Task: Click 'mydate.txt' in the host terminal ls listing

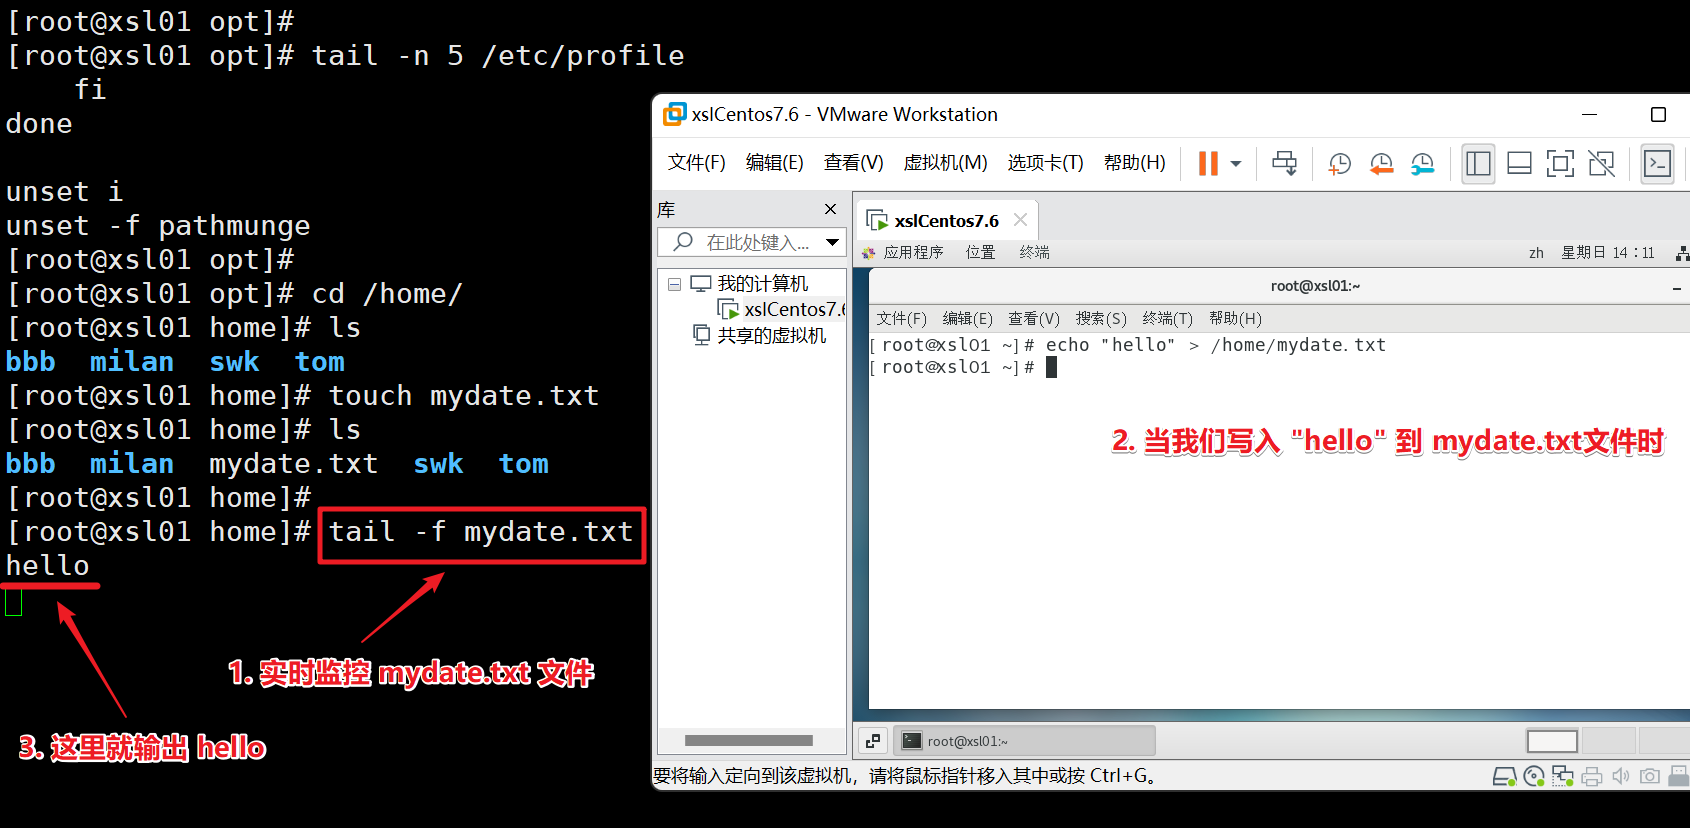Action: [x=294, y=464]
